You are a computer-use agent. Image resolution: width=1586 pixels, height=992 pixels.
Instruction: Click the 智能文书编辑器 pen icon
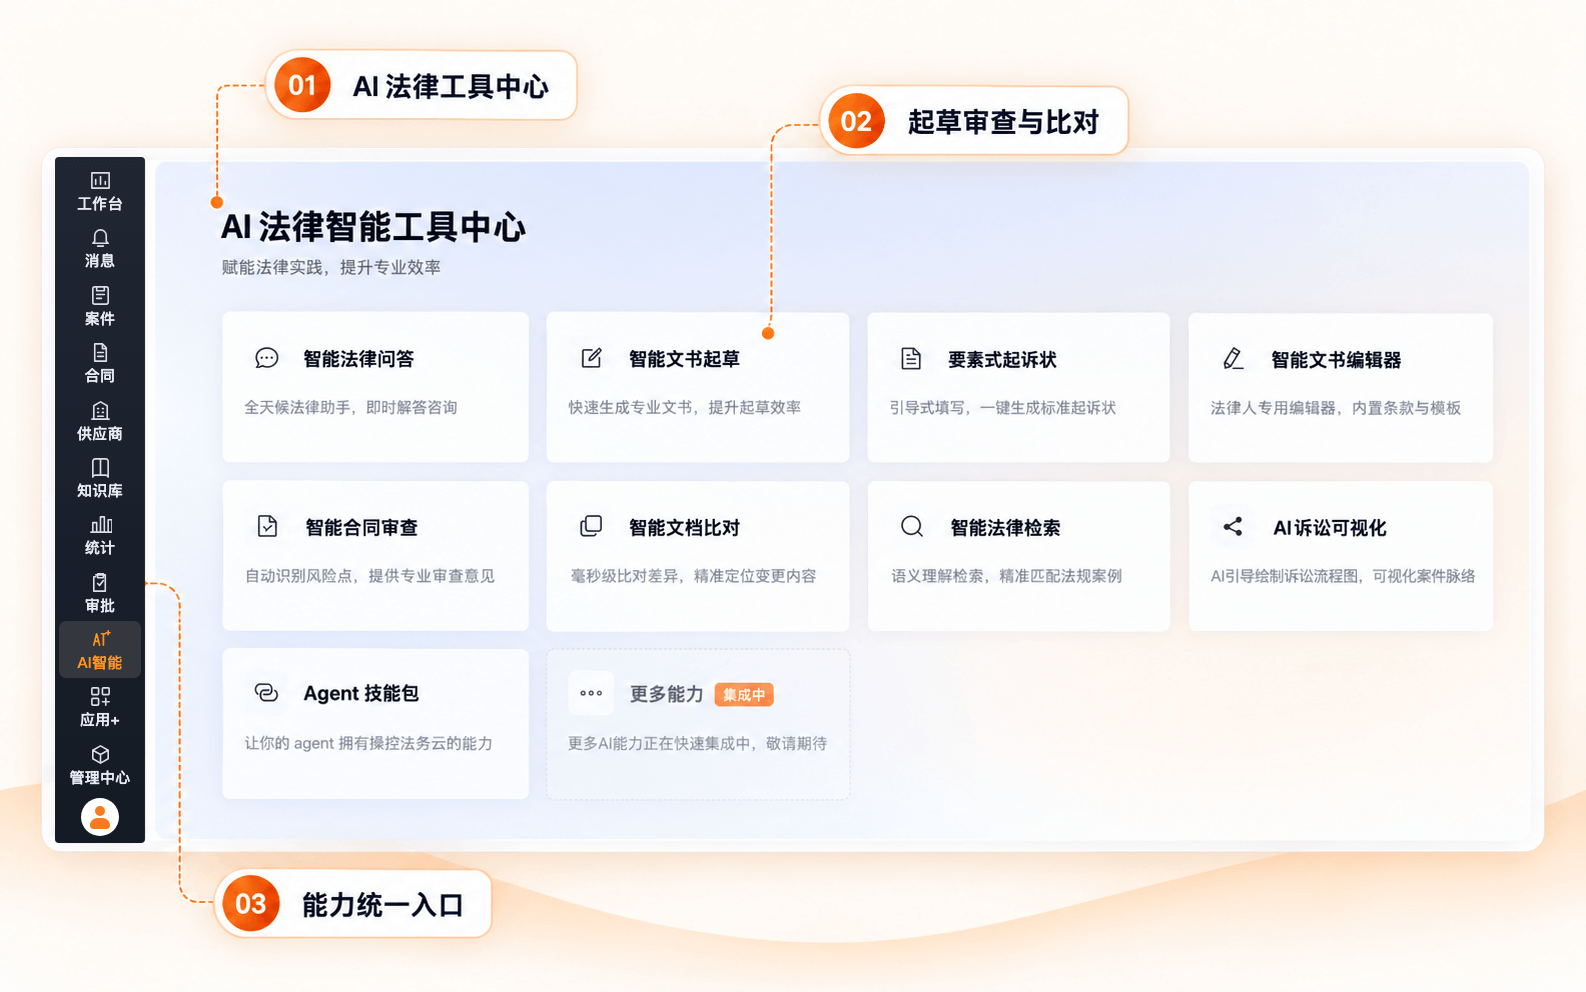[x=1233, y=358]
